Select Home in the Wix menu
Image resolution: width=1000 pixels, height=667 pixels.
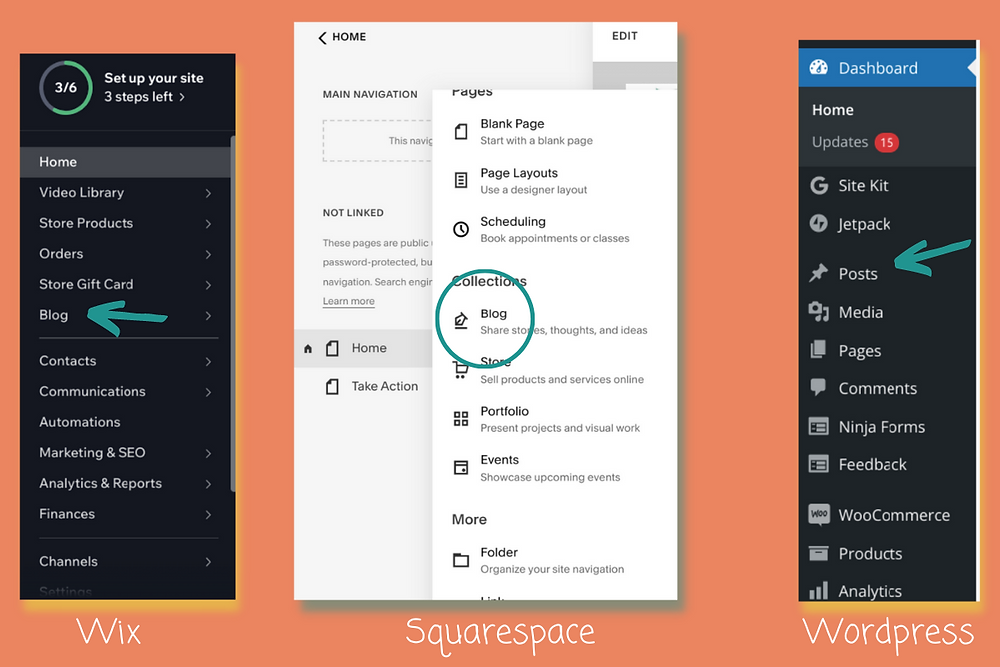coord(125,162)
